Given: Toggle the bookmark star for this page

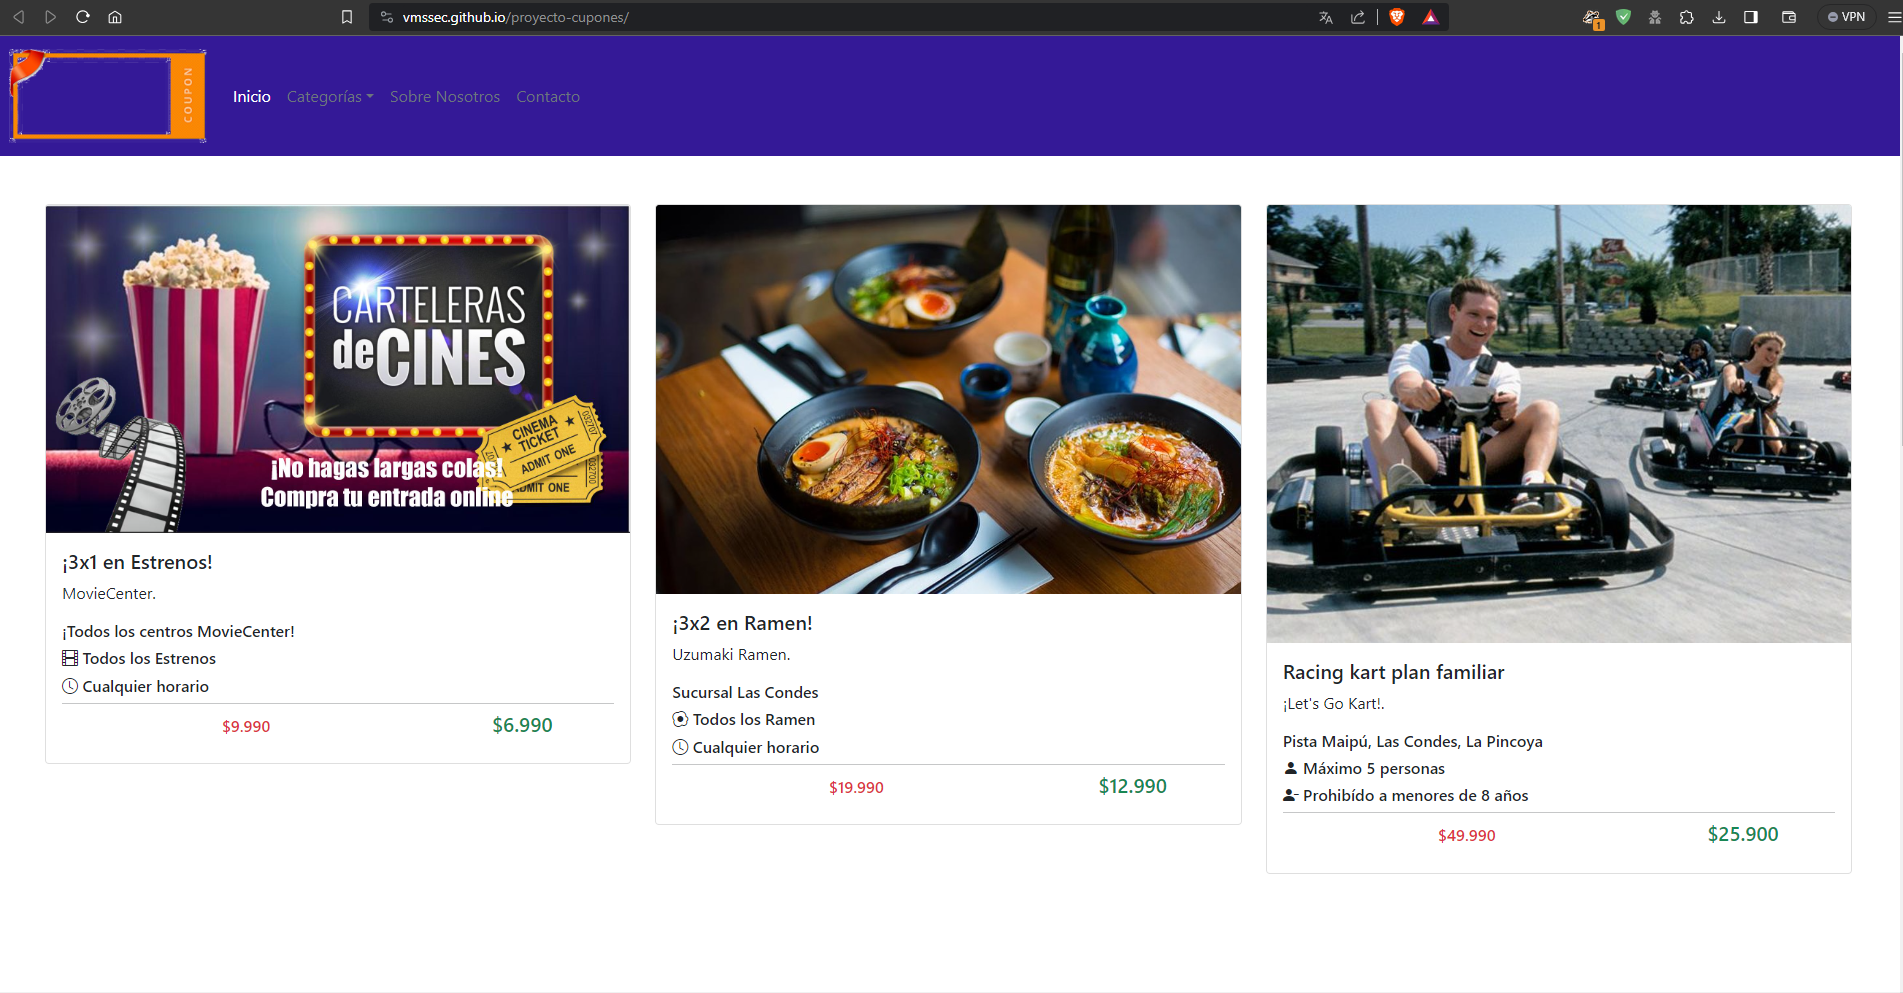Looking at the screenshot, I should point(347,17).
